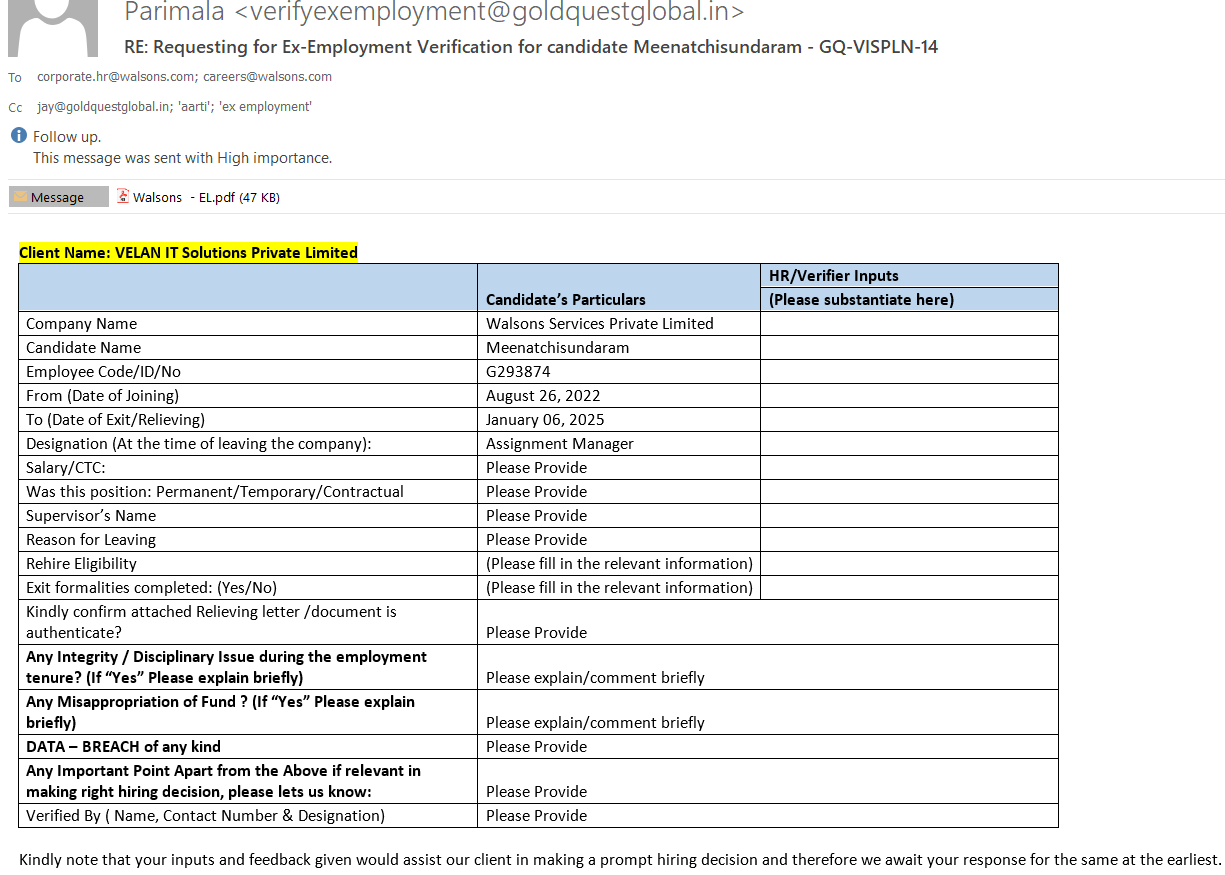This screenshot has height=875, width=1225.
Task: Click fill-in text in Rehire Eligibility row
Action: pyautogui.click(x=619, y=563)
